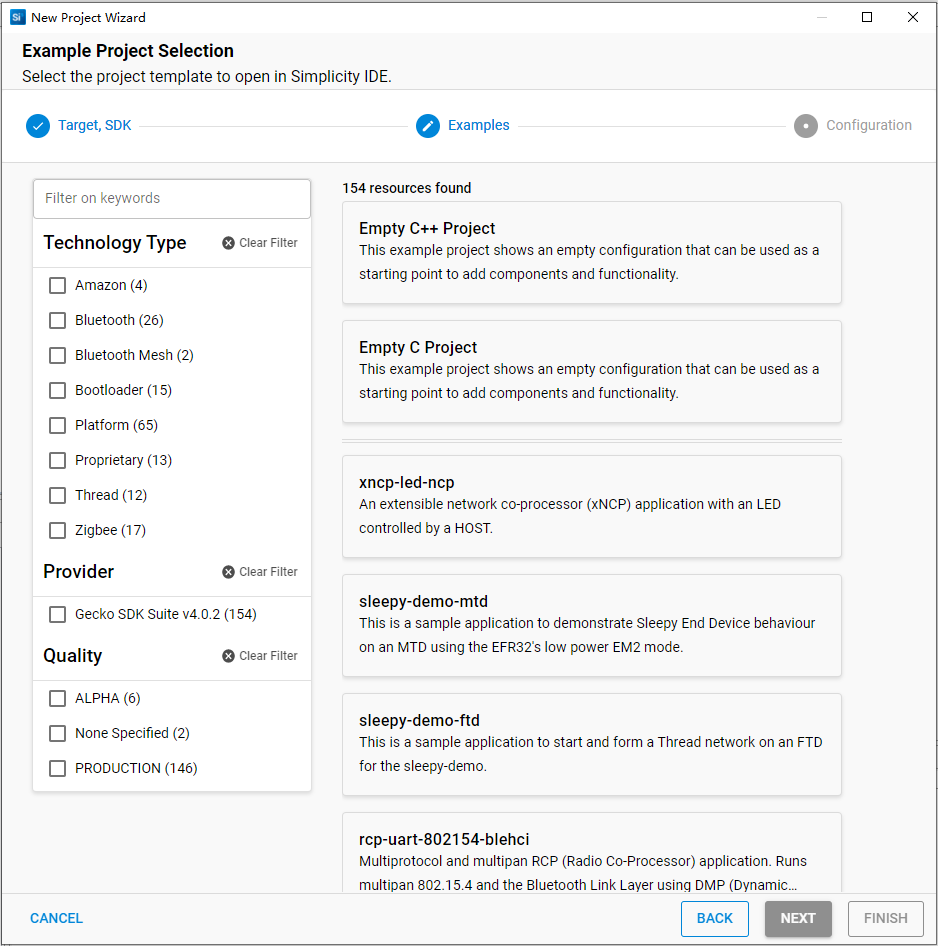Click the NEXT button
The height and width of the screenshot is (946, 938).
pos(798,918)
